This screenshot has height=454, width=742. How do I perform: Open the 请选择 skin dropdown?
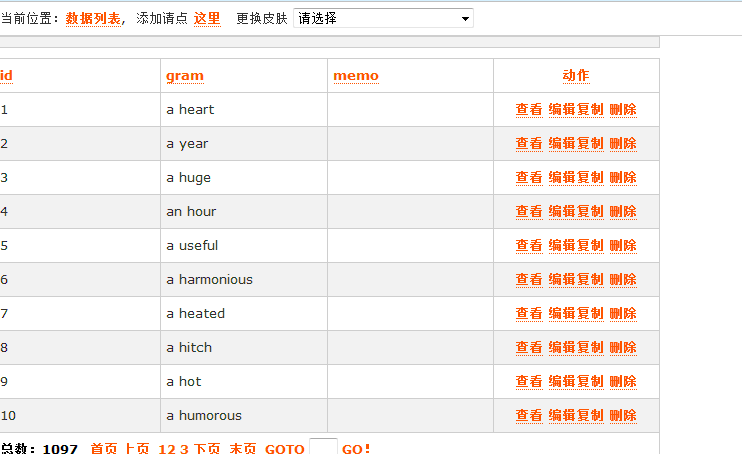(383, 18)
